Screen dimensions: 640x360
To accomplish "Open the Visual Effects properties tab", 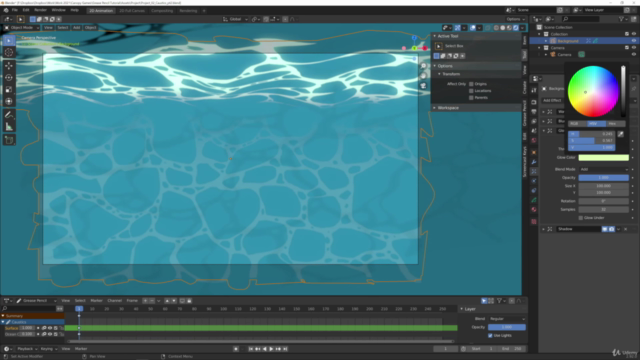I will [x=533, y=171].
